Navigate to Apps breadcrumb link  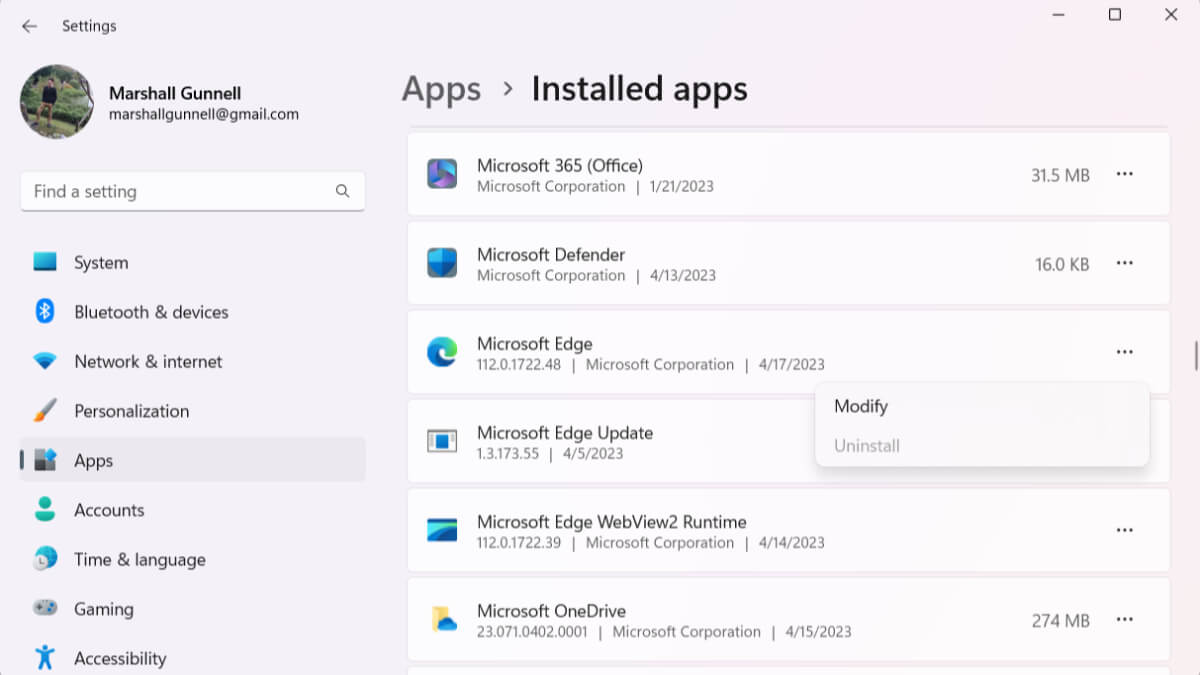[441, 89]
